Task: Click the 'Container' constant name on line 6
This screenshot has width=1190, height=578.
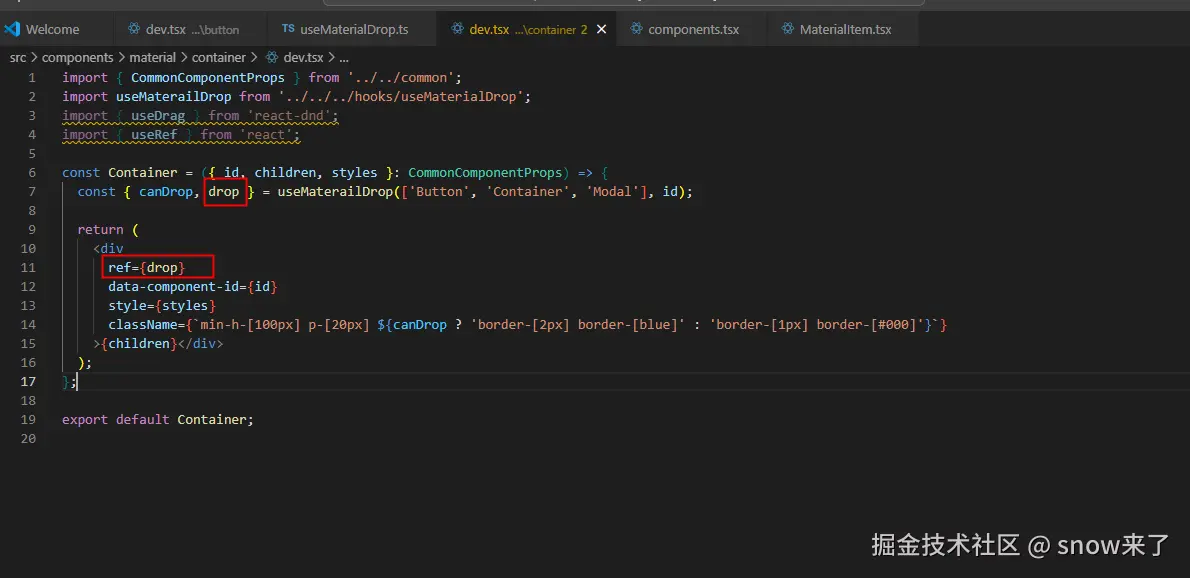Action: point(143,173)
